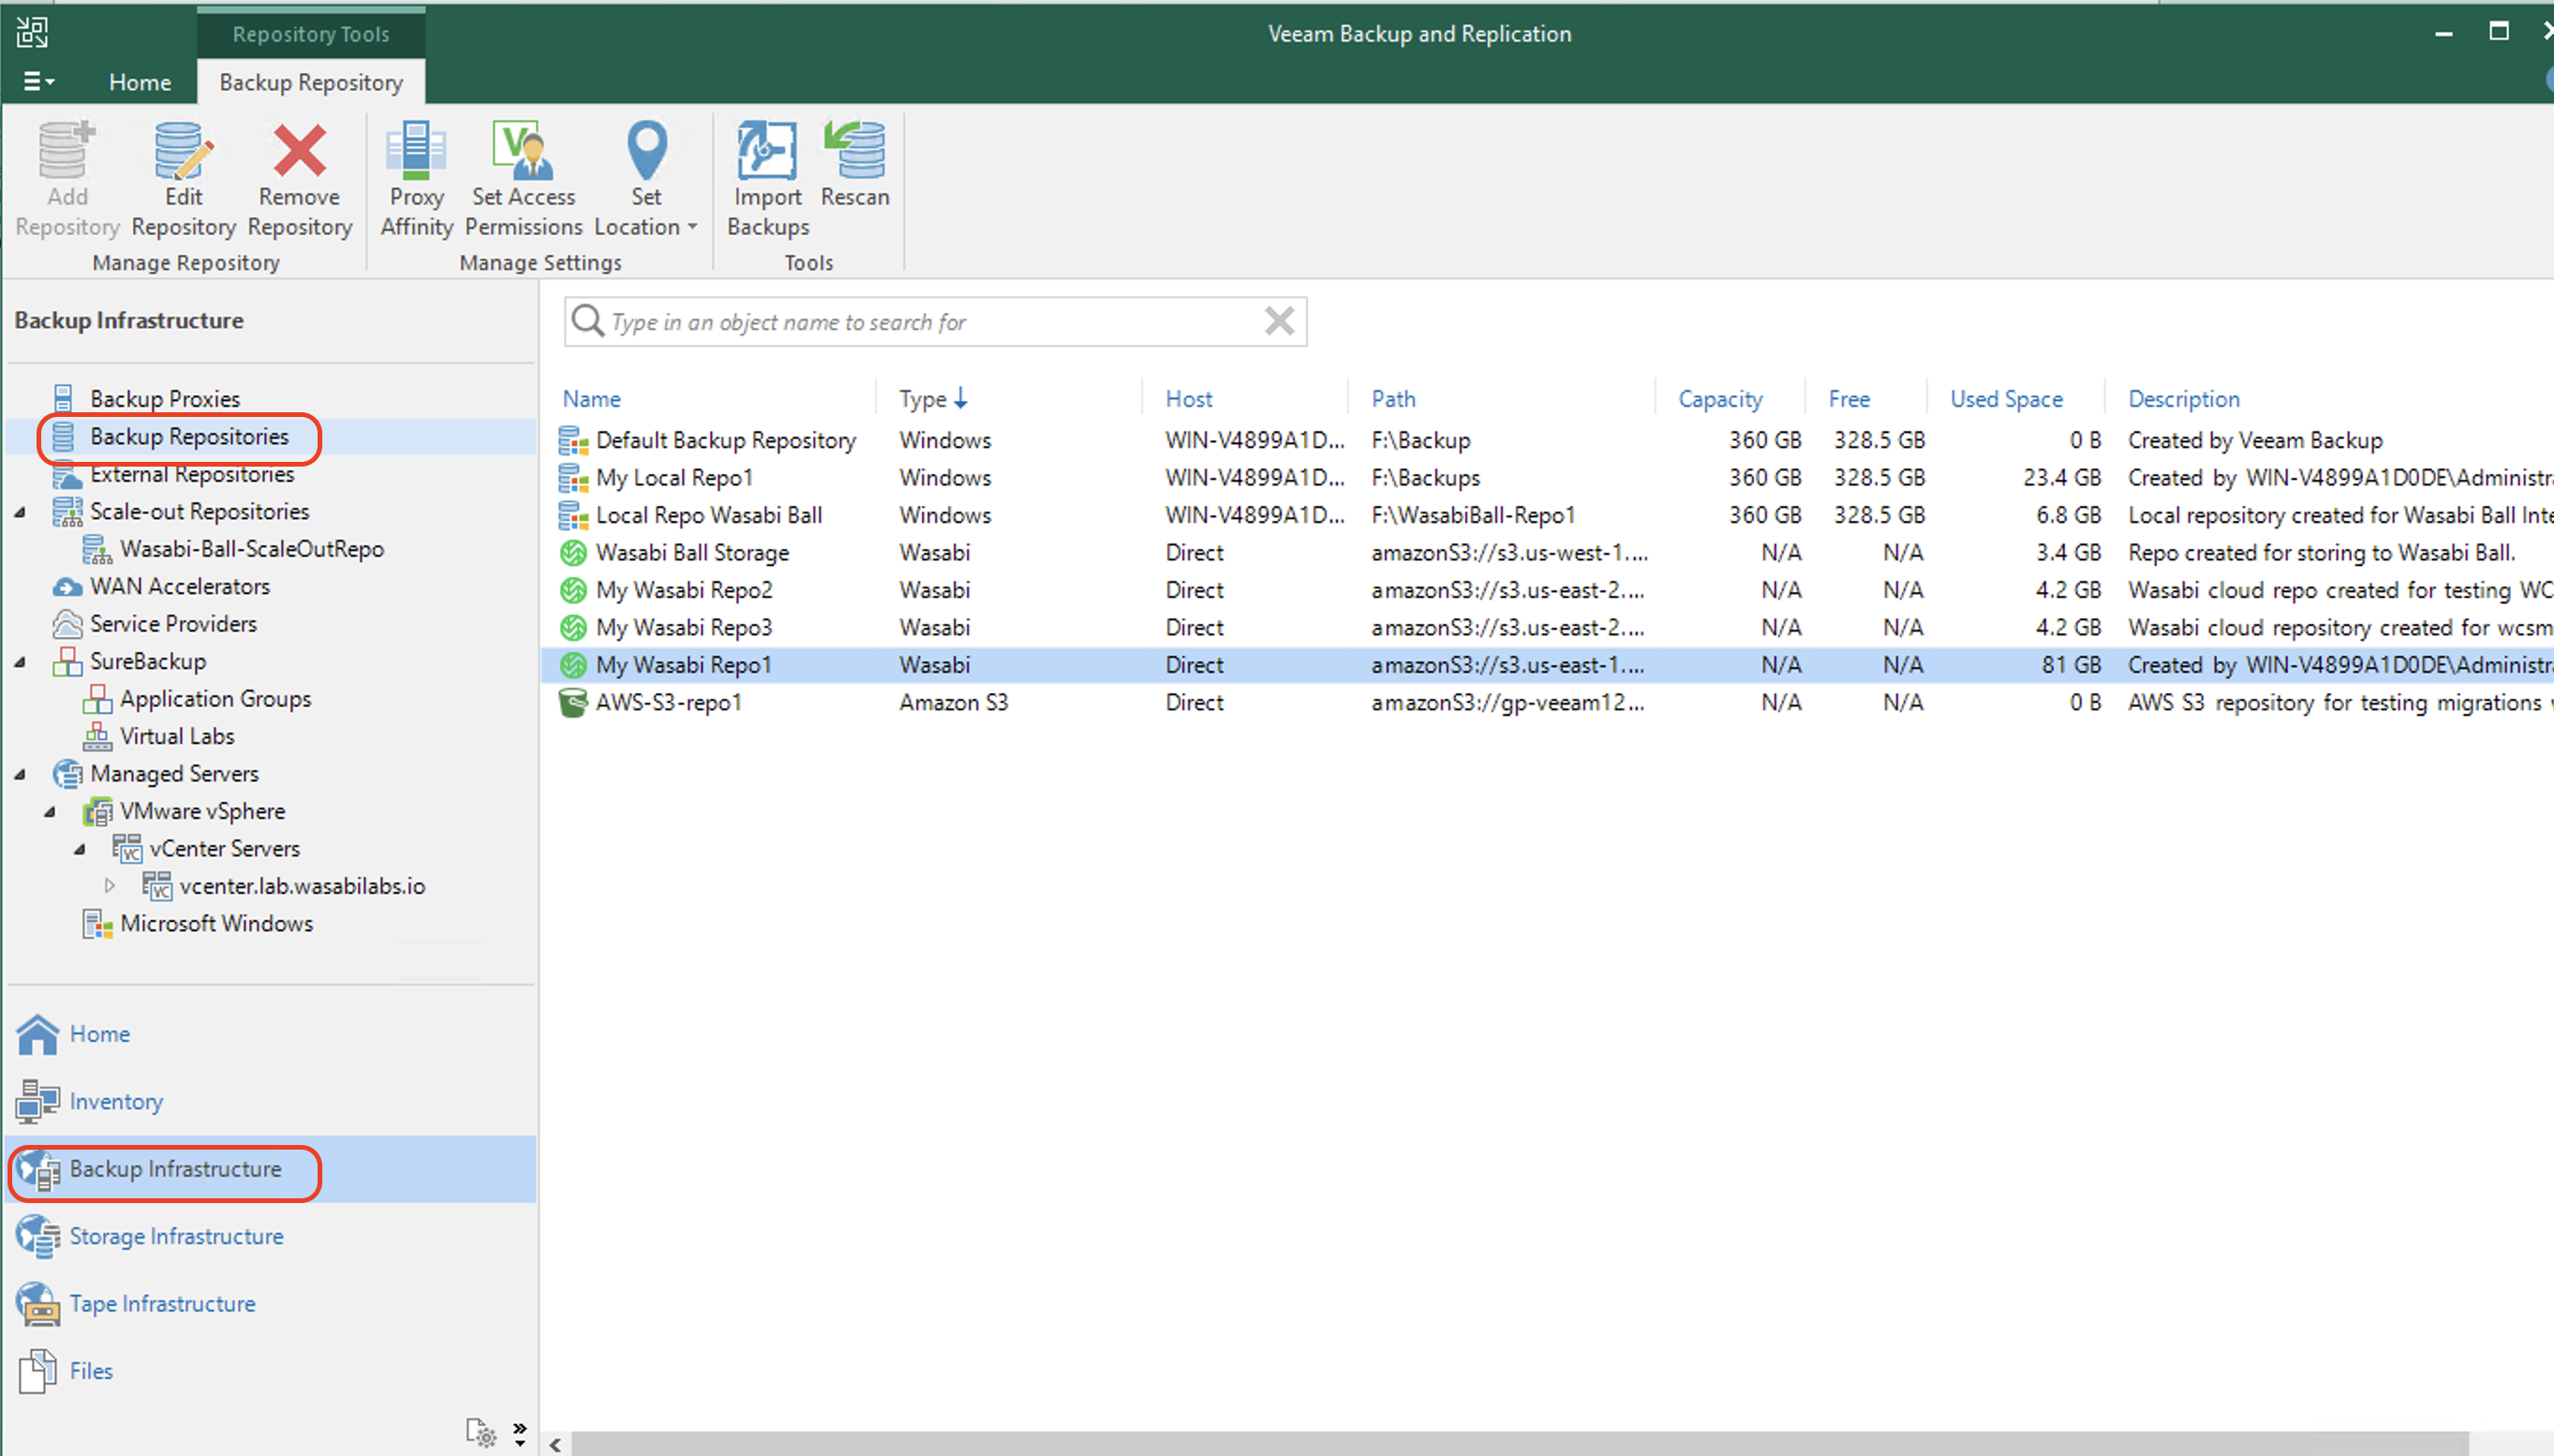The width and height of the screenshot is (2554, 1456).
Task: Click the AWS-S3-repo1 bucket icon
Action: [x=573, y=703]
